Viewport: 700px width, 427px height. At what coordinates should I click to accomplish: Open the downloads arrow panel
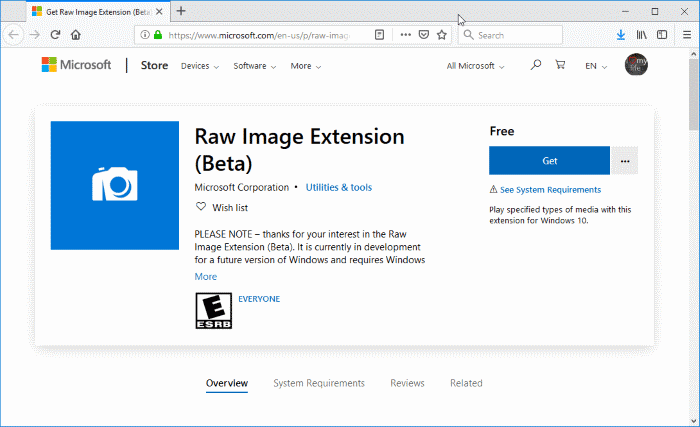point(621,35)
